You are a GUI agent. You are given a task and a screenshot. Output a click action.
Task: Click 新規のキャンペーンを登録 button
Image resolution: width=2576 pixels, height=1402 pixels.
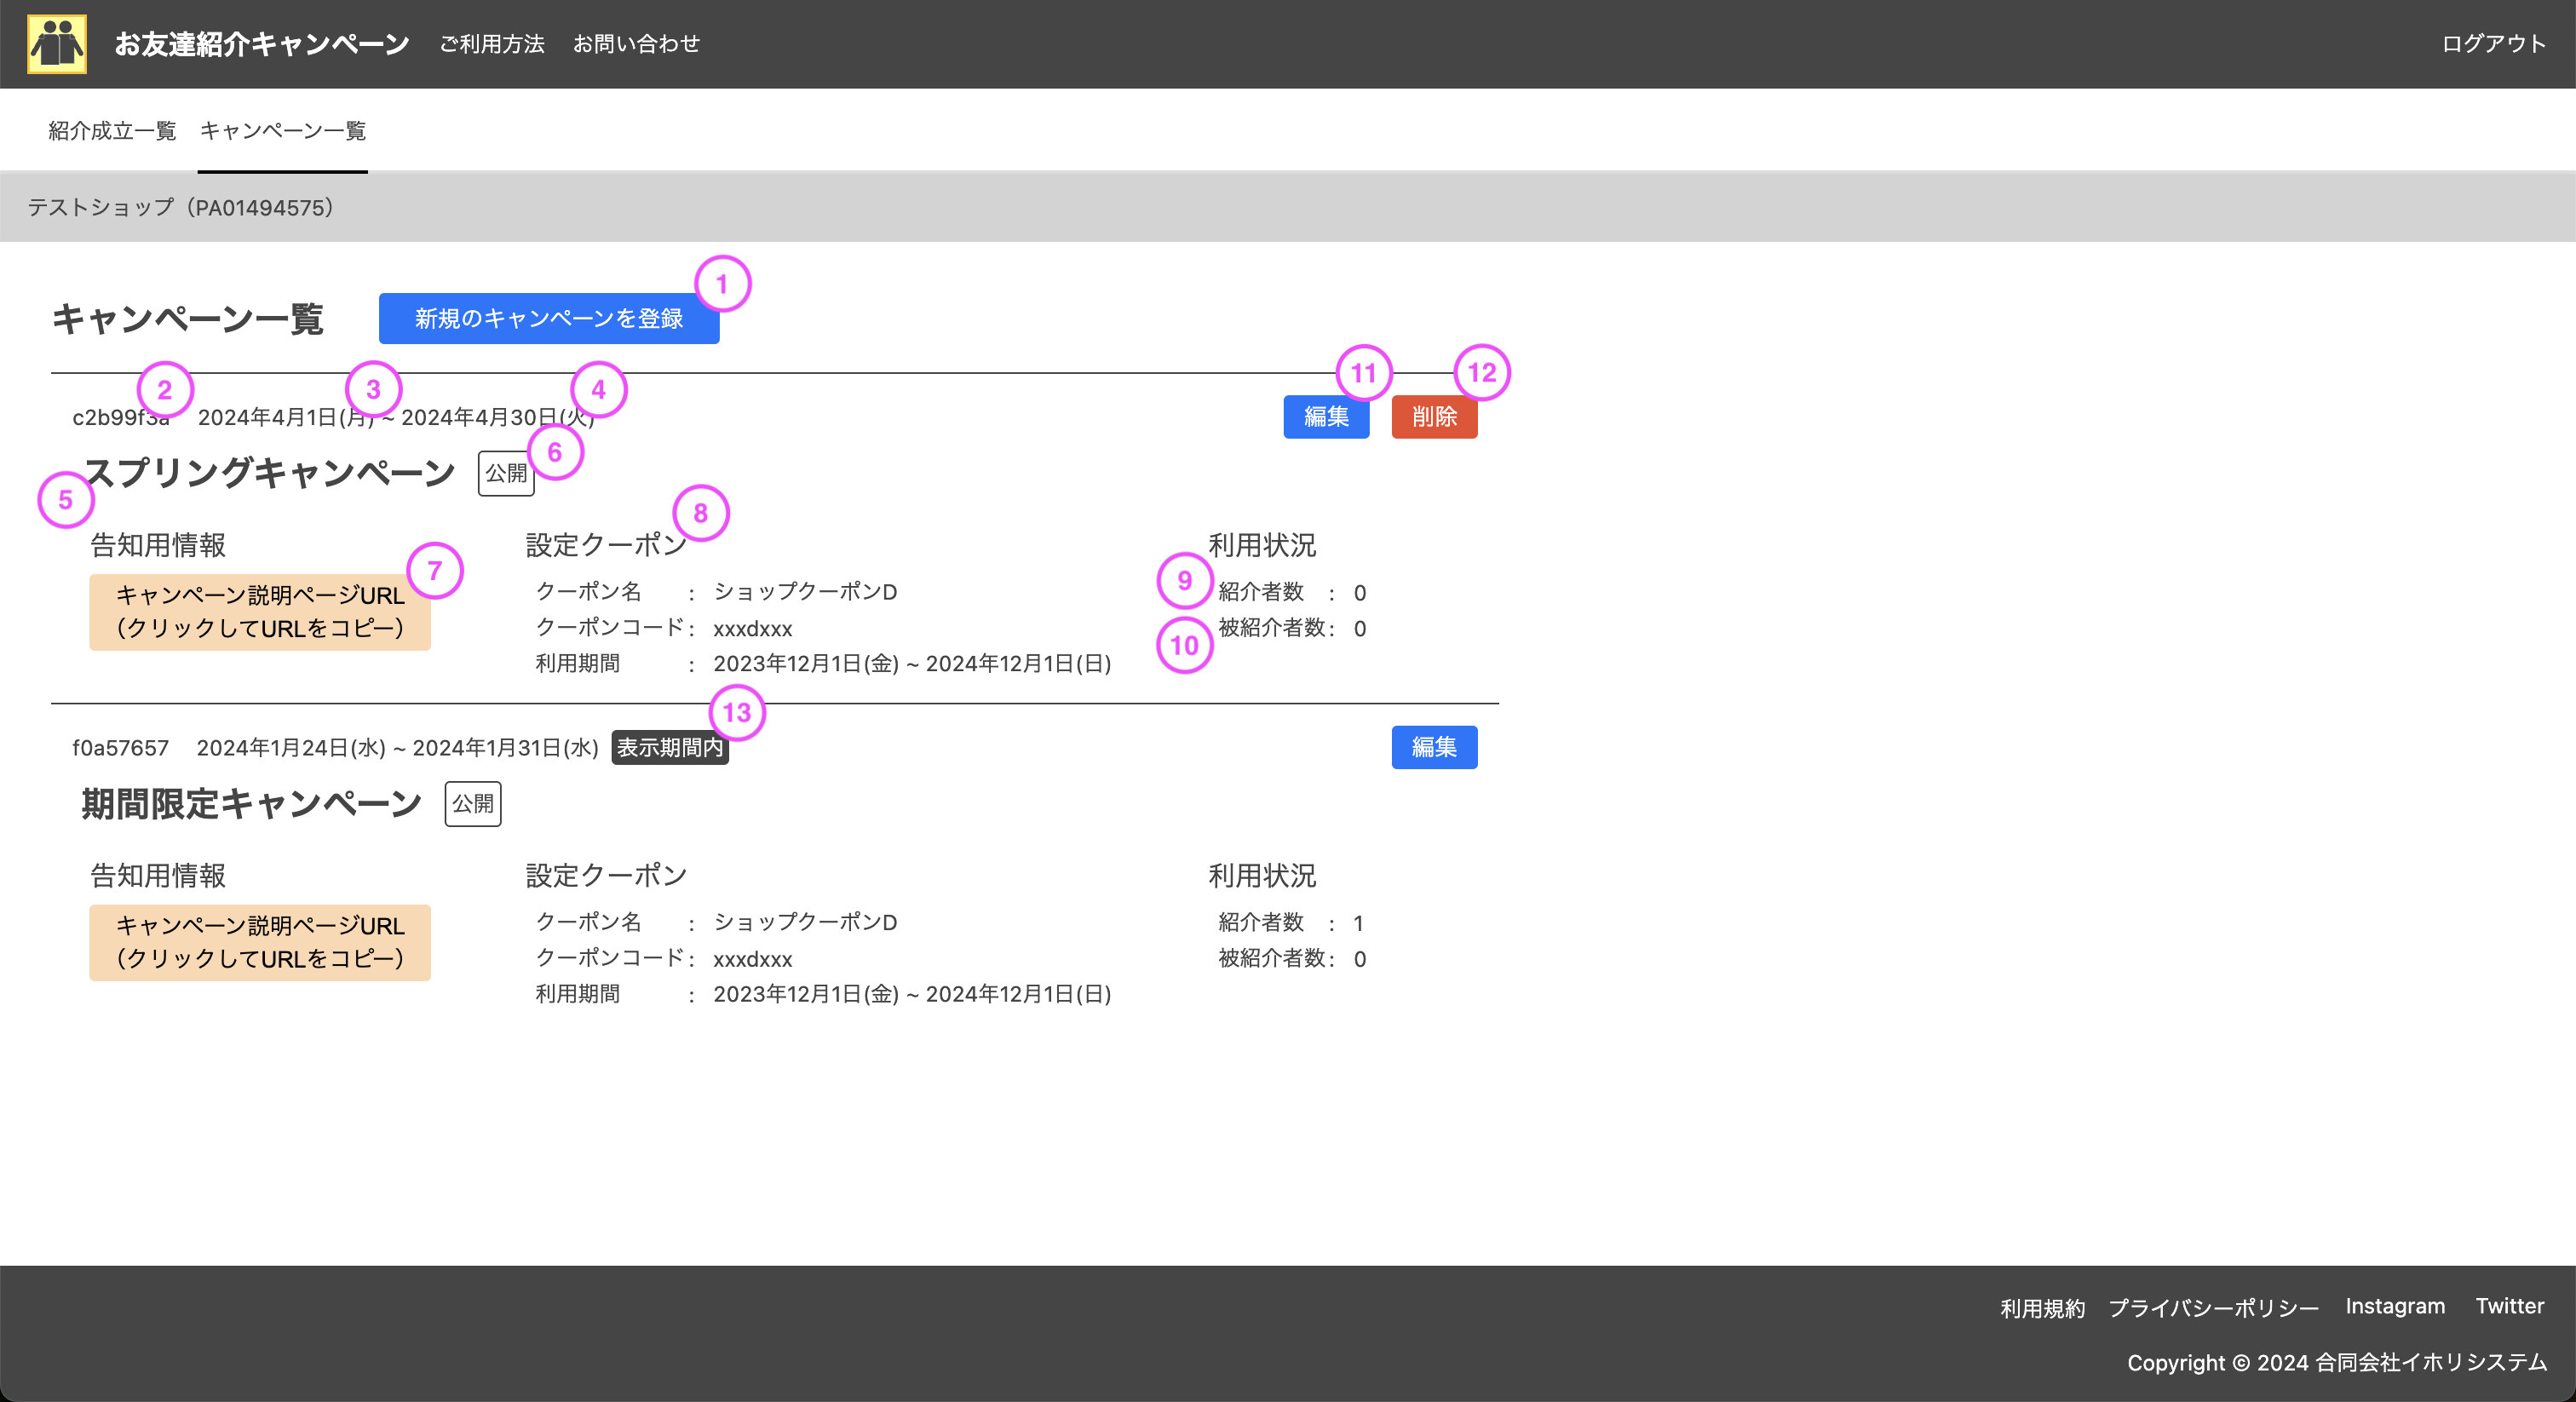[x=548, y=319]
